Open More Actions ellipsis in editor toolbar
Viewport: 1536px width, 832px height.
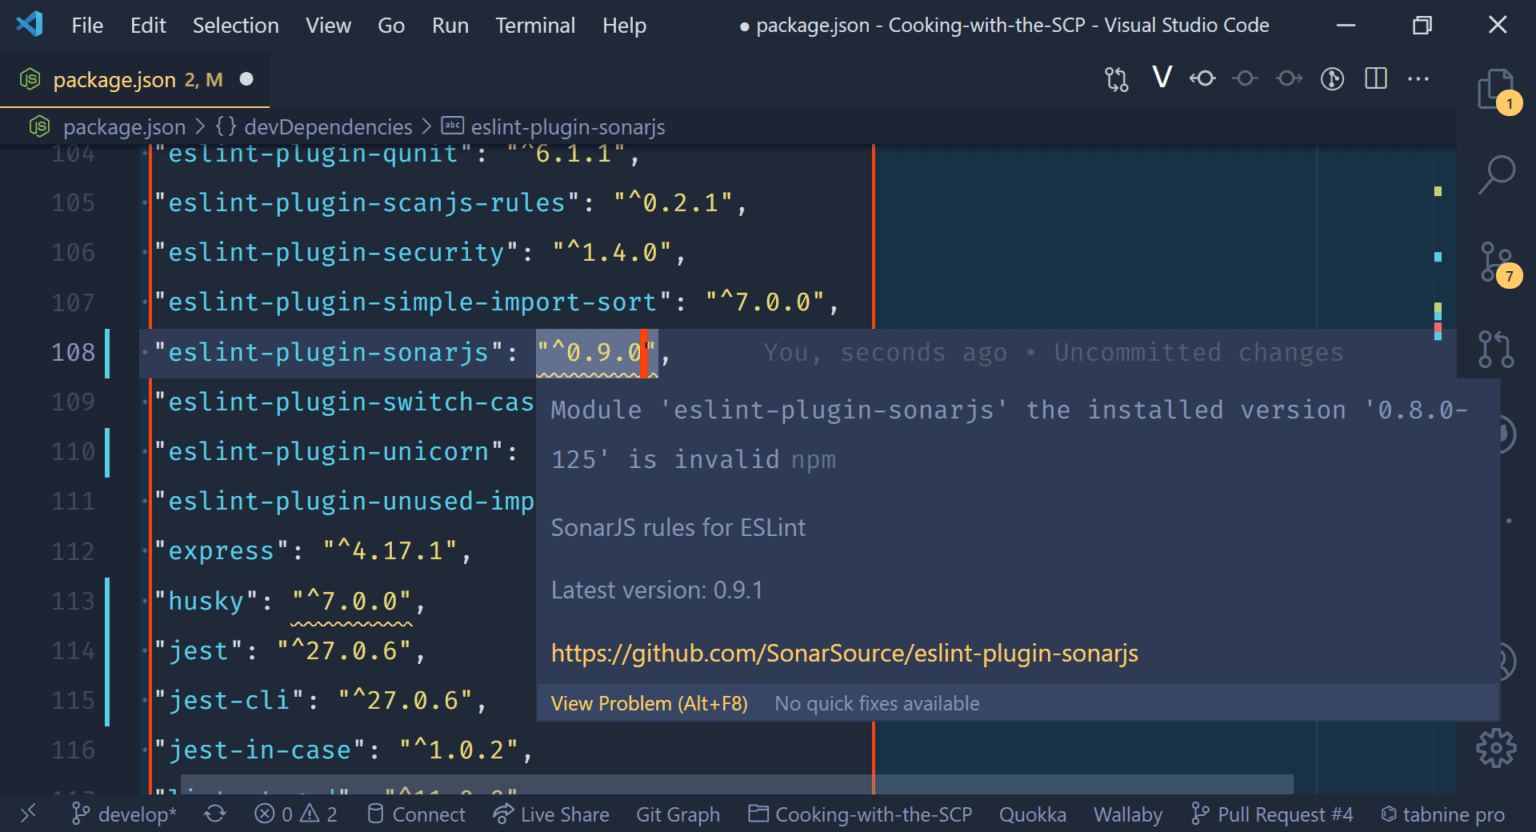[1418, 78]
